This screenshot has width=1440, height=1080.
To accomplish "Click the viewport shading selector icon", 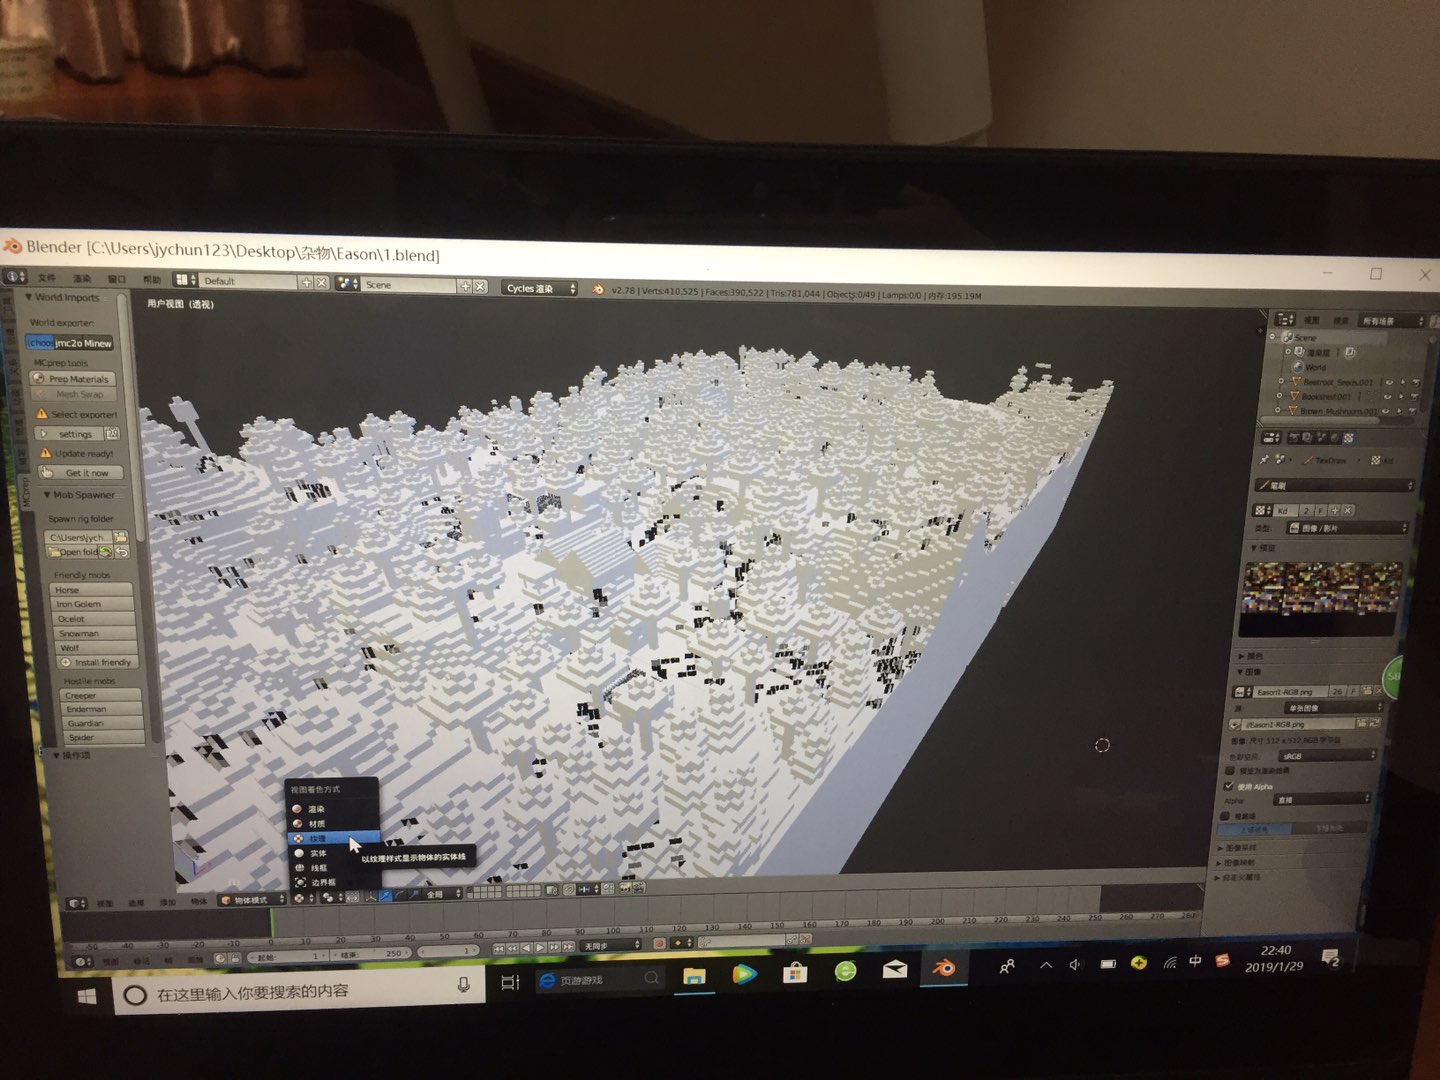I will [x=301, y=898].
